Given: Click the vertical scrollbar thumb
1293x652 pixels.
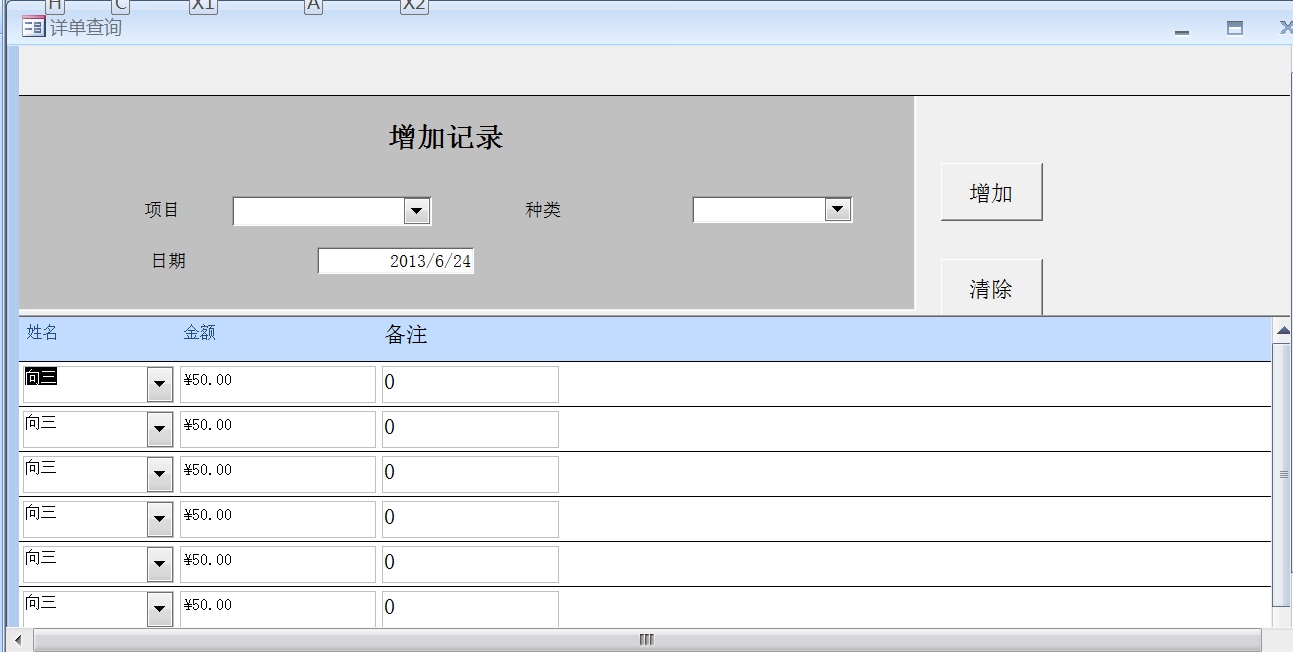Looking at the screenshot, I should (x=1283, y=474).
